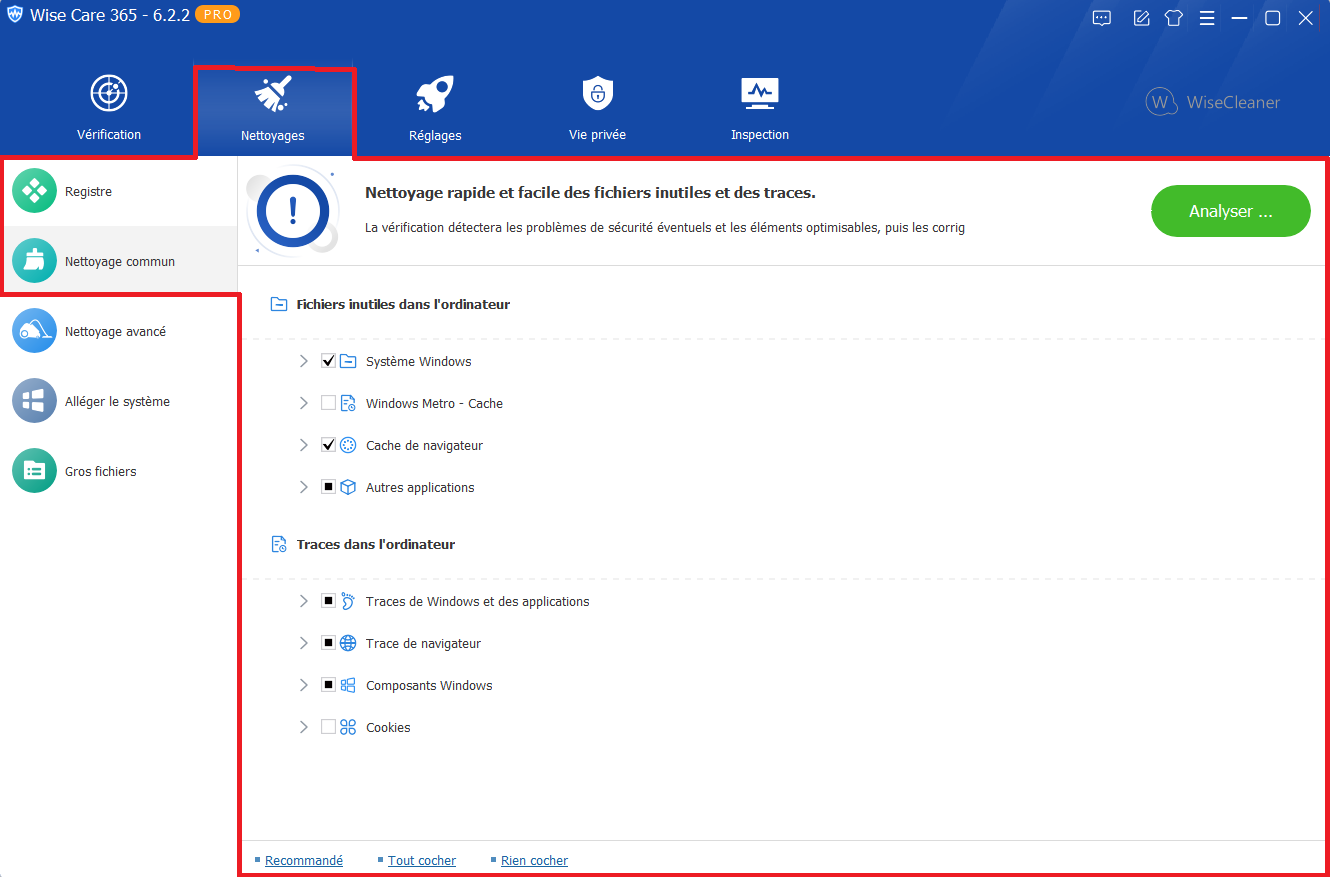Click the PRO badge

coord(217,15)
